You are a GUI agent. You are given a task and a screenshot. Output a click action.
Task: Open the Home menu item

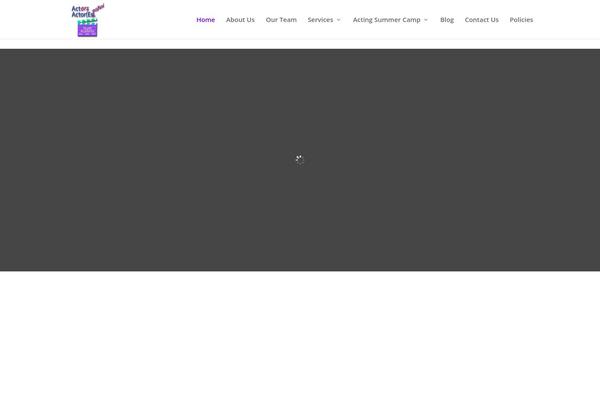tap(205, 20)
